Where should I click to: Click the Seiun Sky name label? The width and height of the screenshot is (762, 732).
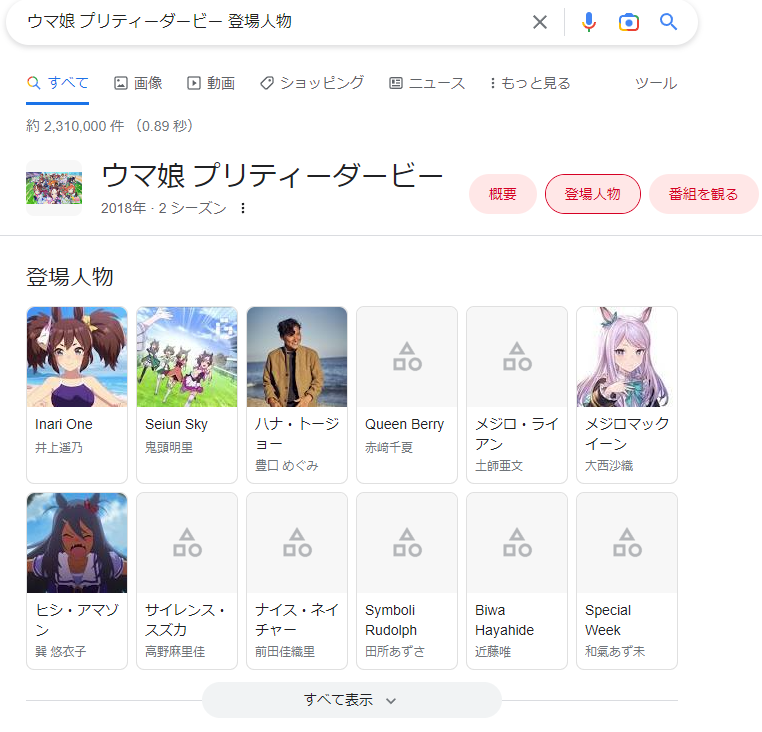(x=176, y=424)
